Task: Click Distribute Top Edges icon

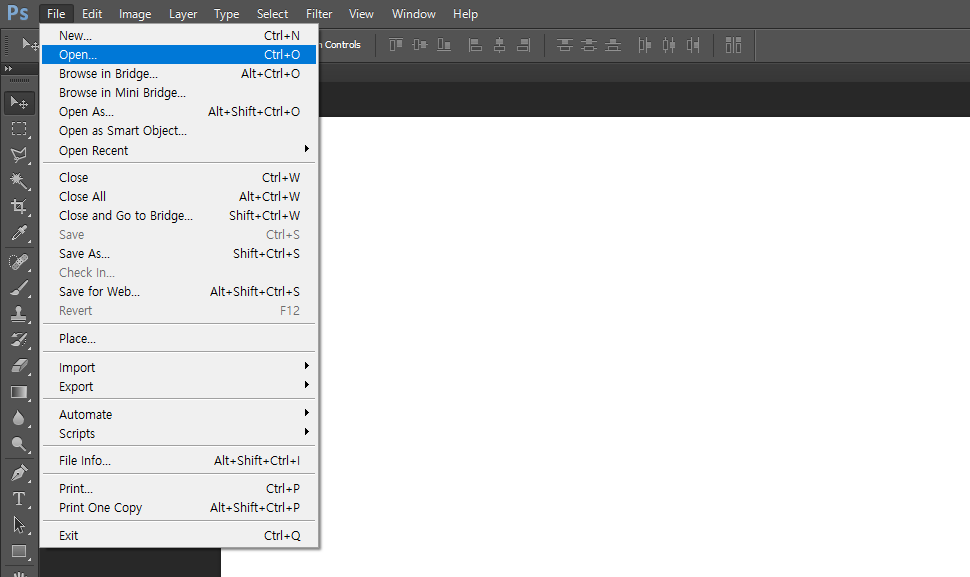Action: click(x=564, y=45)
